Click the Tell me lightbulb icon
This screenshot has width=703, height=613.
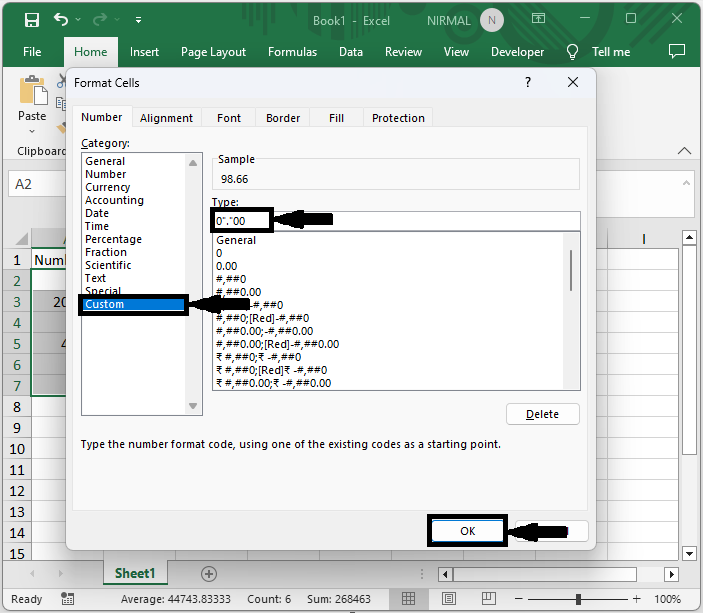[572, 52]
